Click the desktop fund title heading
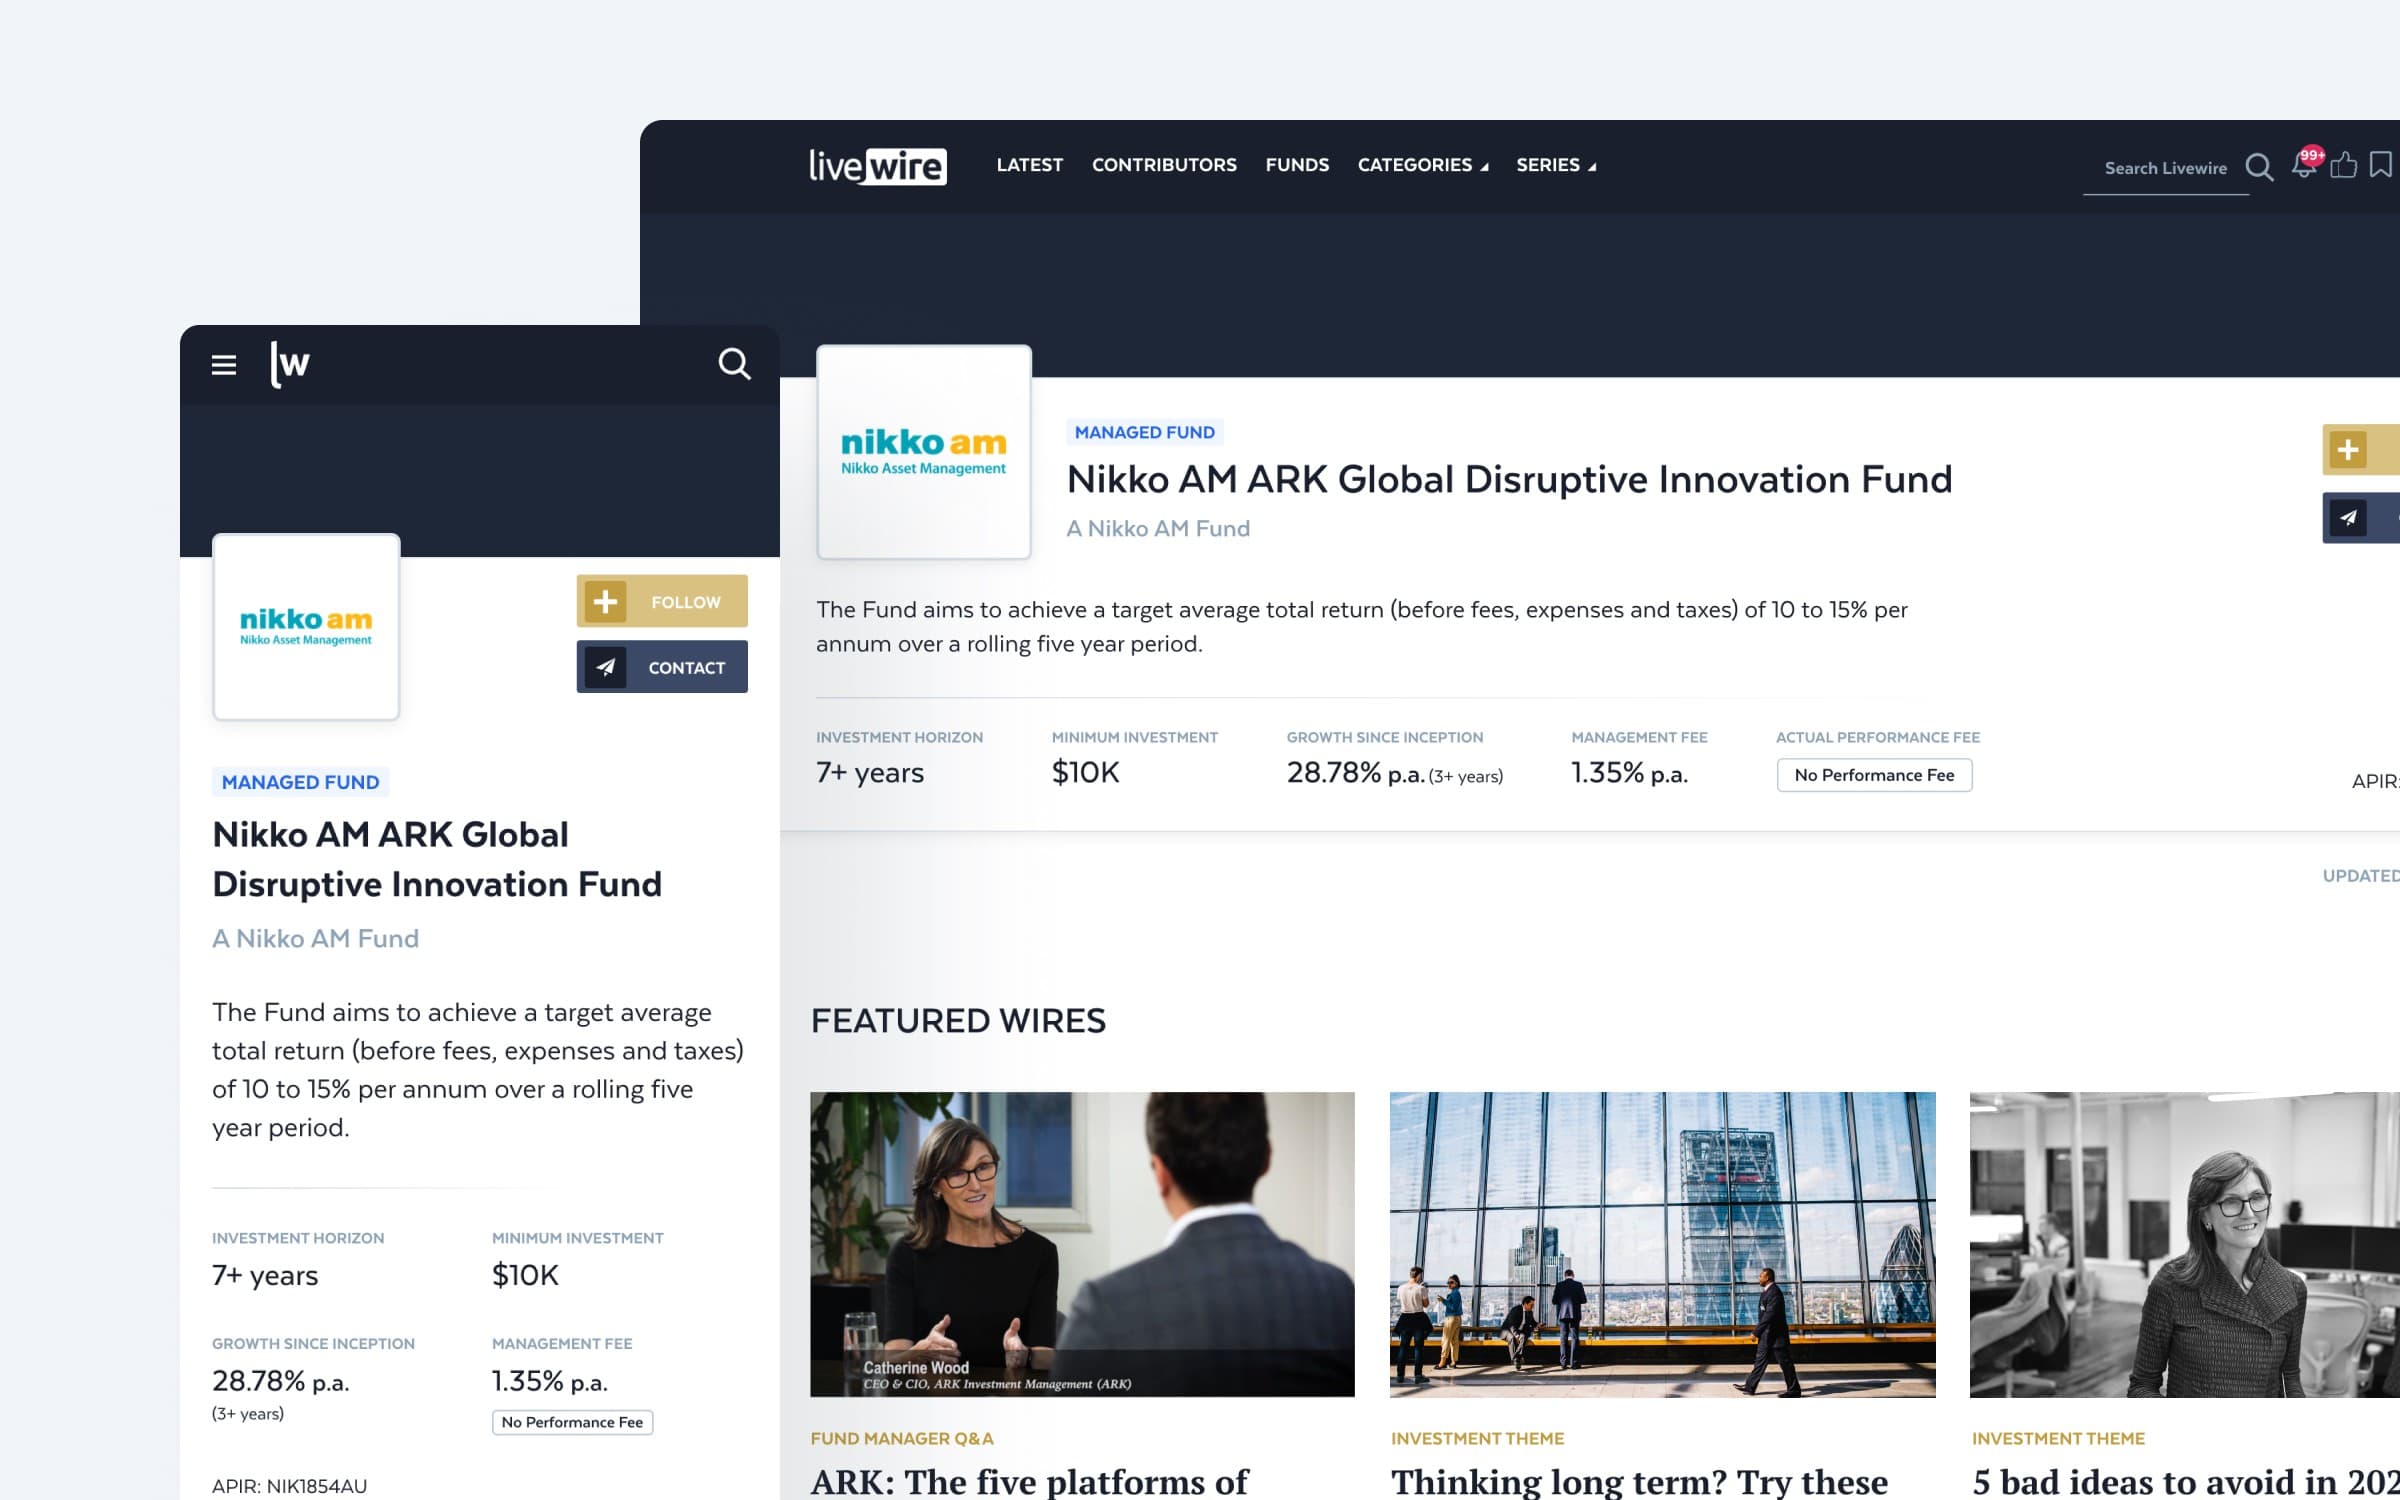This screenshot has width=2400, height=1500. coord(1509,479)
